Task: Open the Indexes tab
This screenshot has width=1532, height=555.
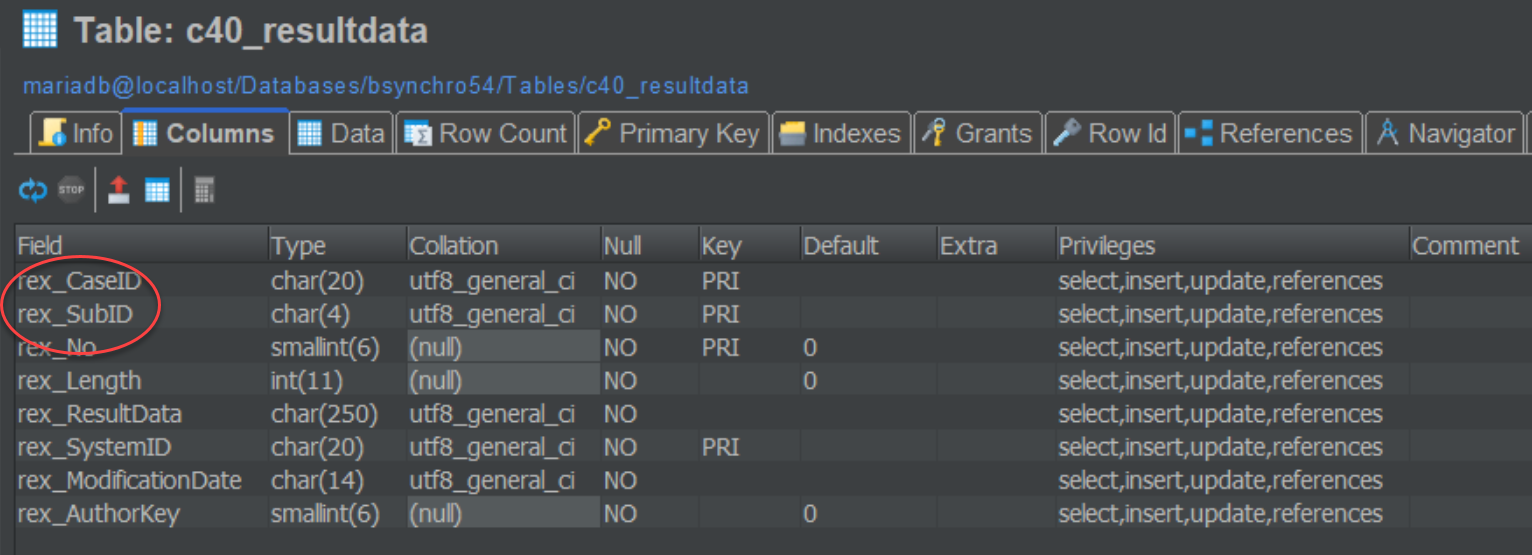Action: pyautogui.click(x=840, y=133)
